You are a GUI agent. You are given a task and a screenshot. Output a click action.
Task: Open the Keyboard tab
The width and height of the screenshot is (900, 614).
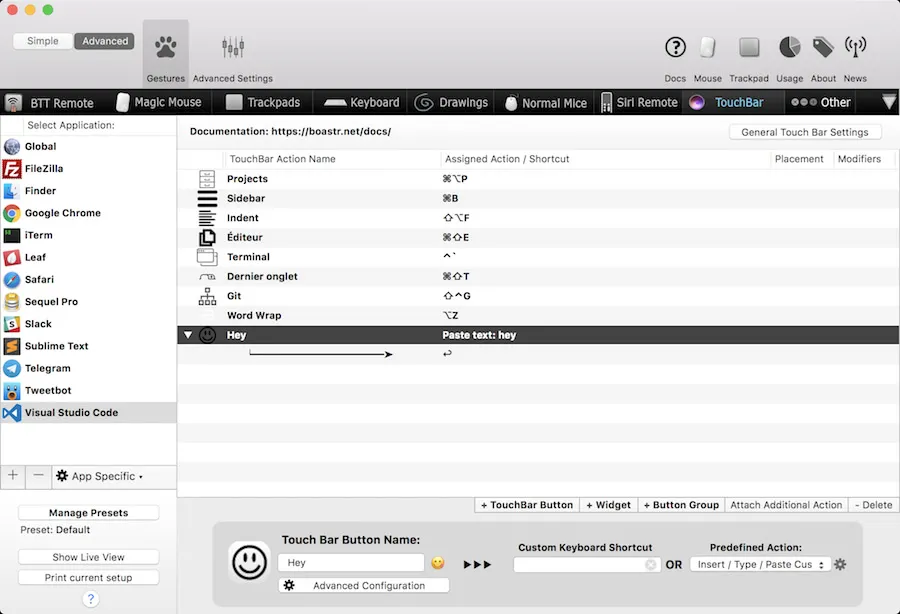(362, 102)
